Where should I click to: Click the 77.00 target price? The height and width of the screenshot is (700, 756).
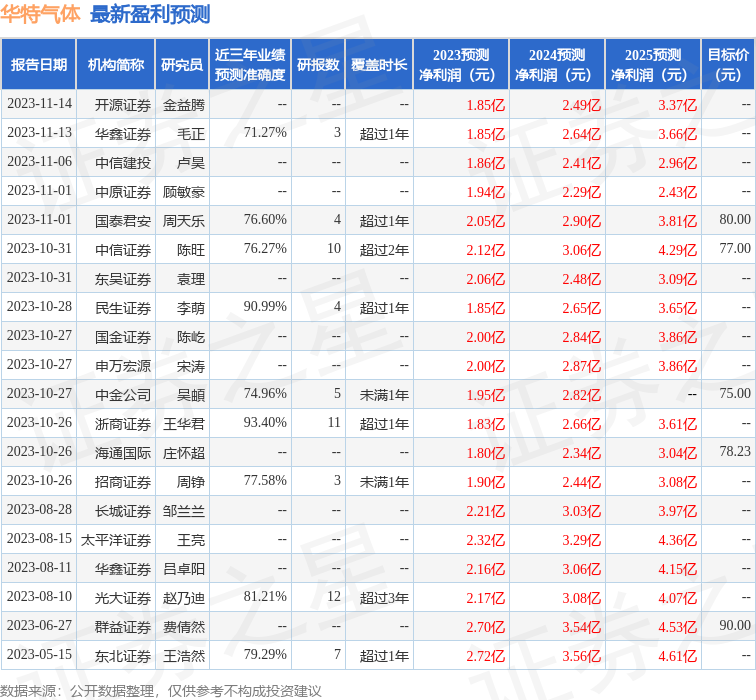[735, 248]
